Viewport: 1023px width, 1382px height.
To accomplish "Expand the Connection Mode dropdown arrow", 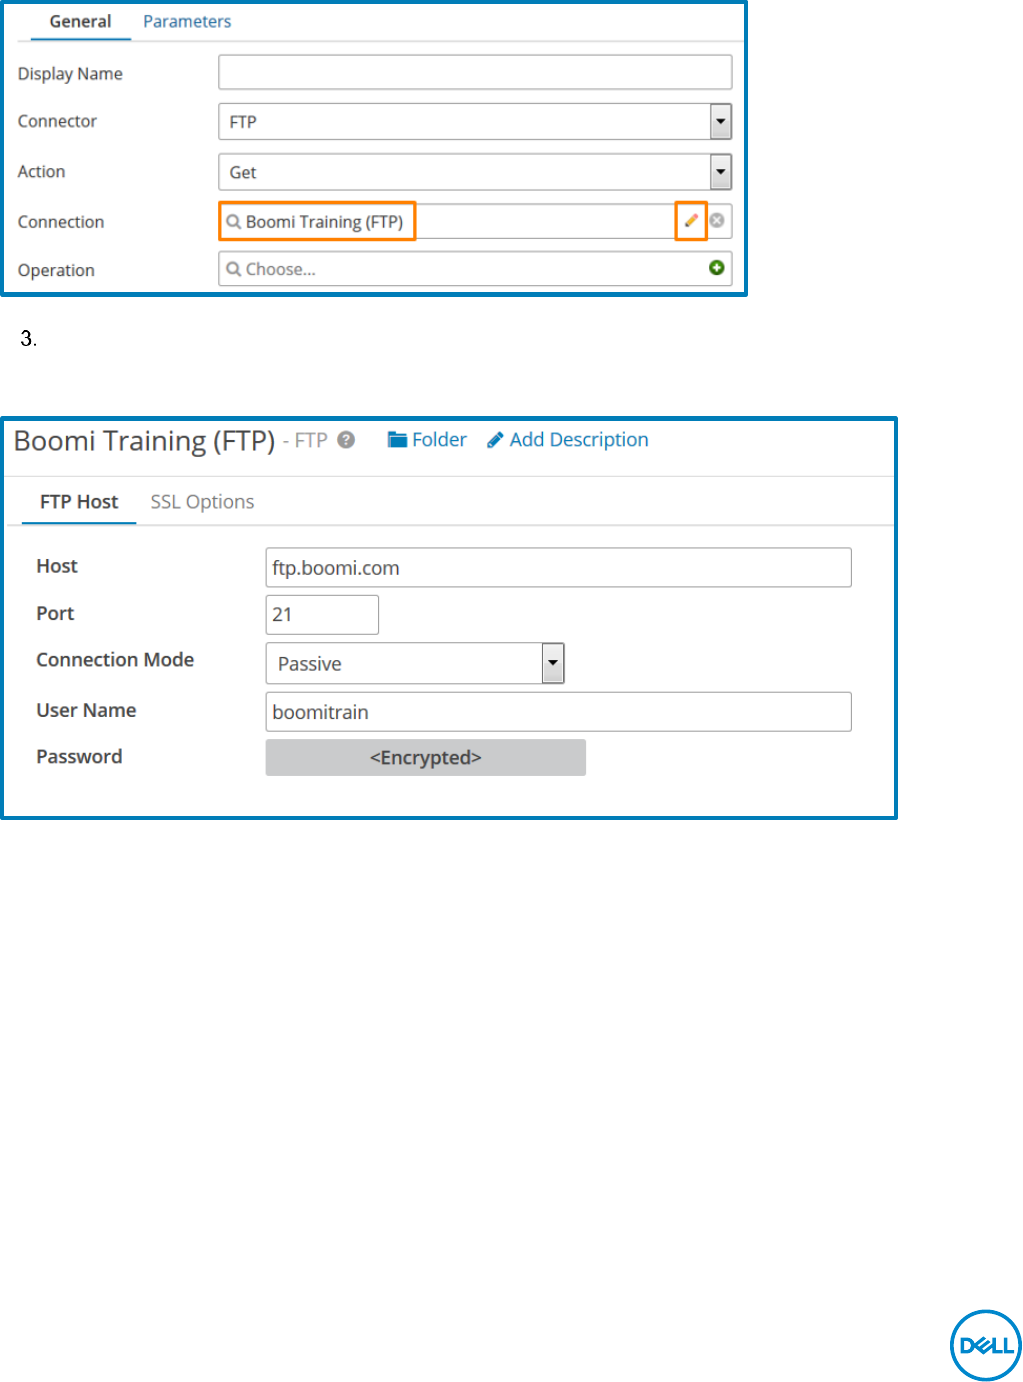I will [x=553, y=663].
